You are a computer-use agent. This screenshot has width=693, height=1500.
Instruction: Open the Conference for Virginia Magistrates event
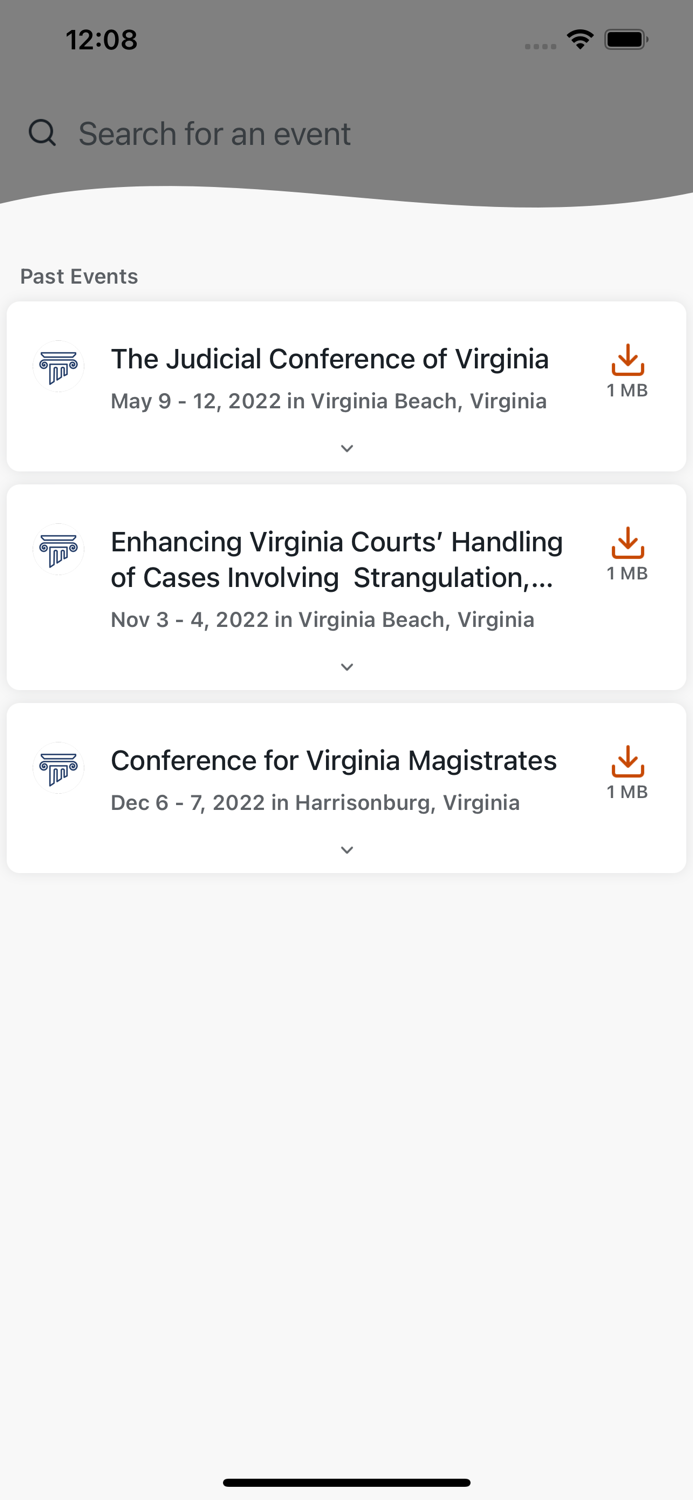(x=334, y=761)
